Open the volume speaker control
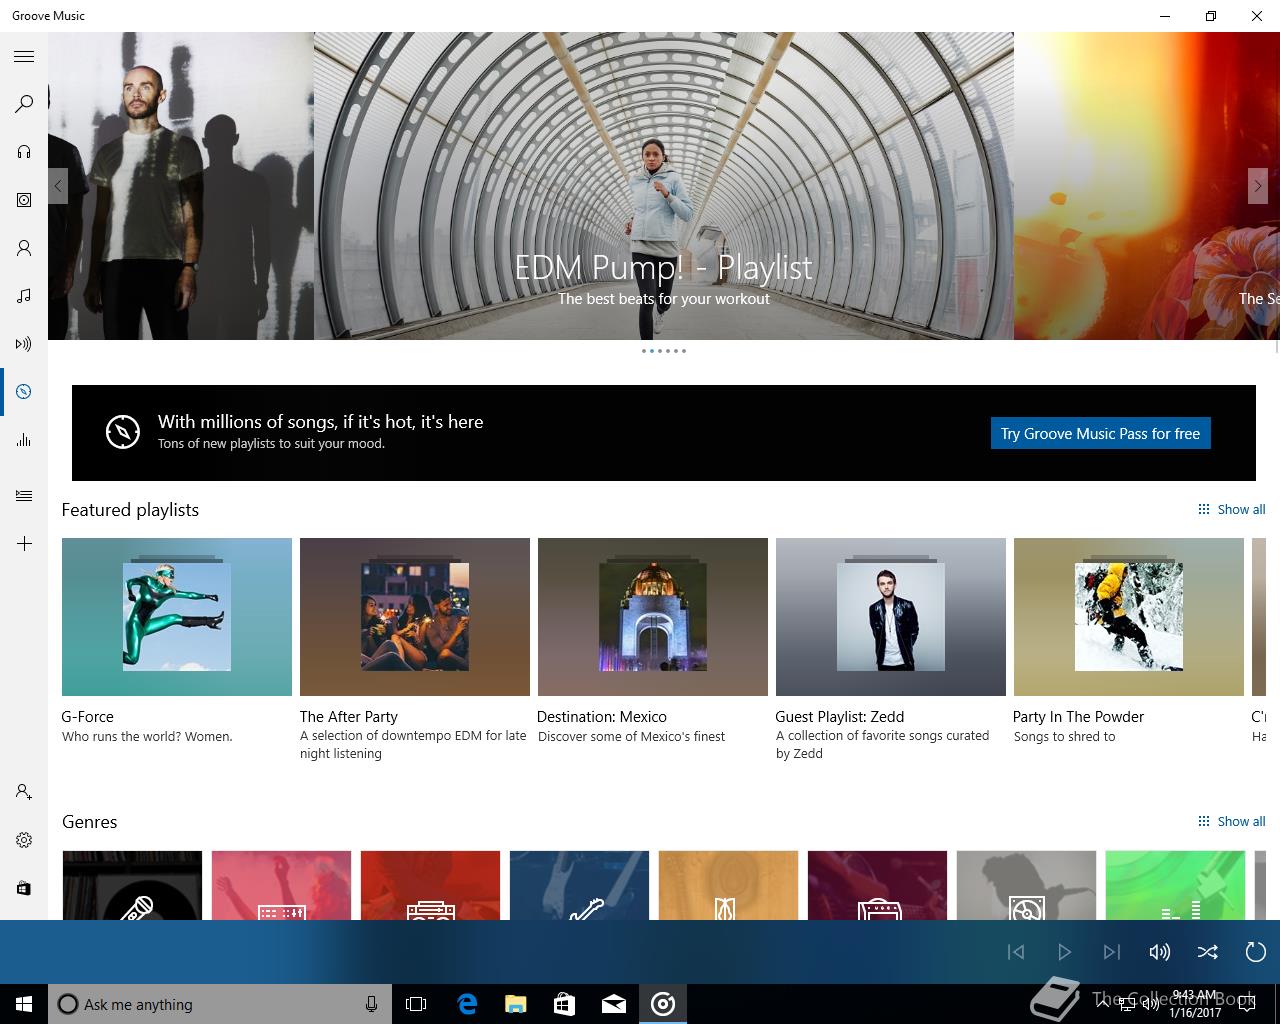 click(1160, 952)
